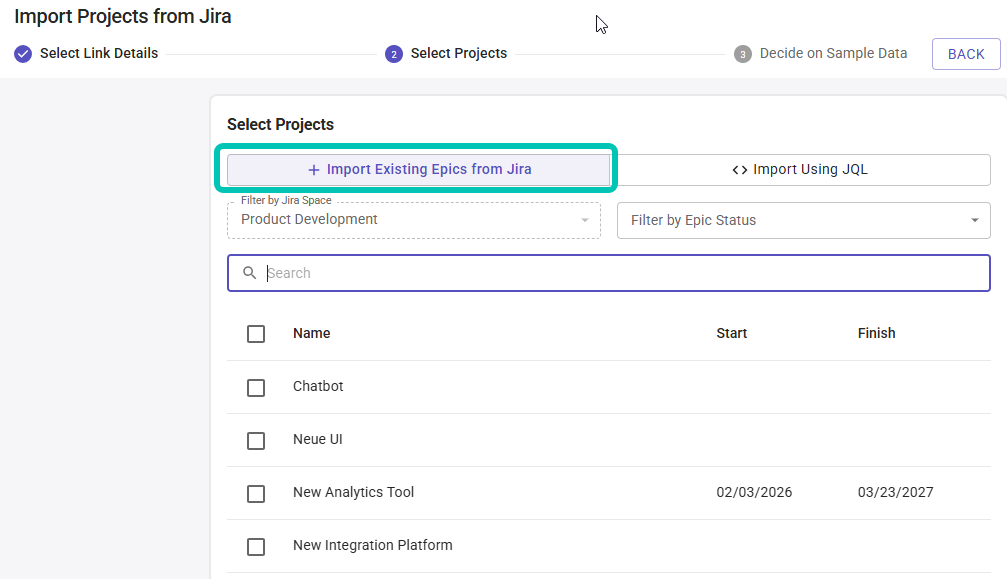The height and width of the screenshot is (579, 1007).
Task: Click the Start column header
Action: click(731, 333)
